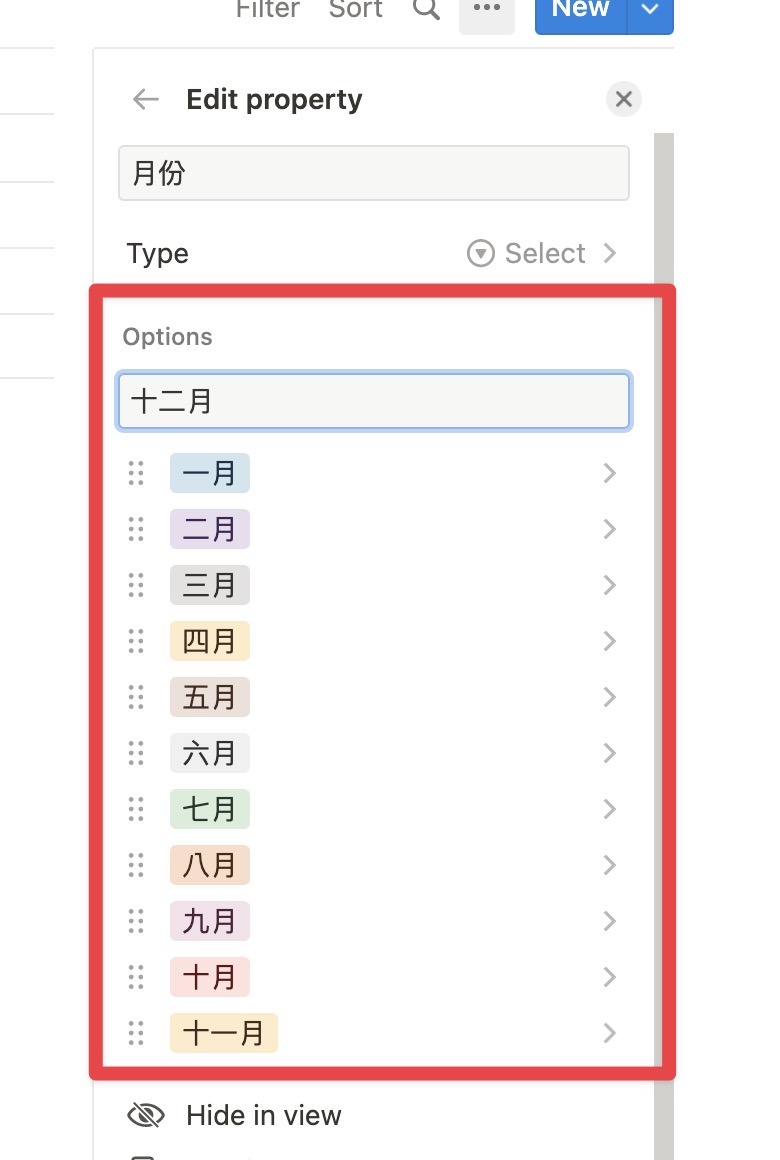This screenshot has width=780, height=1160.
Task: Select the 五月 brown color tag
Action: (209, 697)
